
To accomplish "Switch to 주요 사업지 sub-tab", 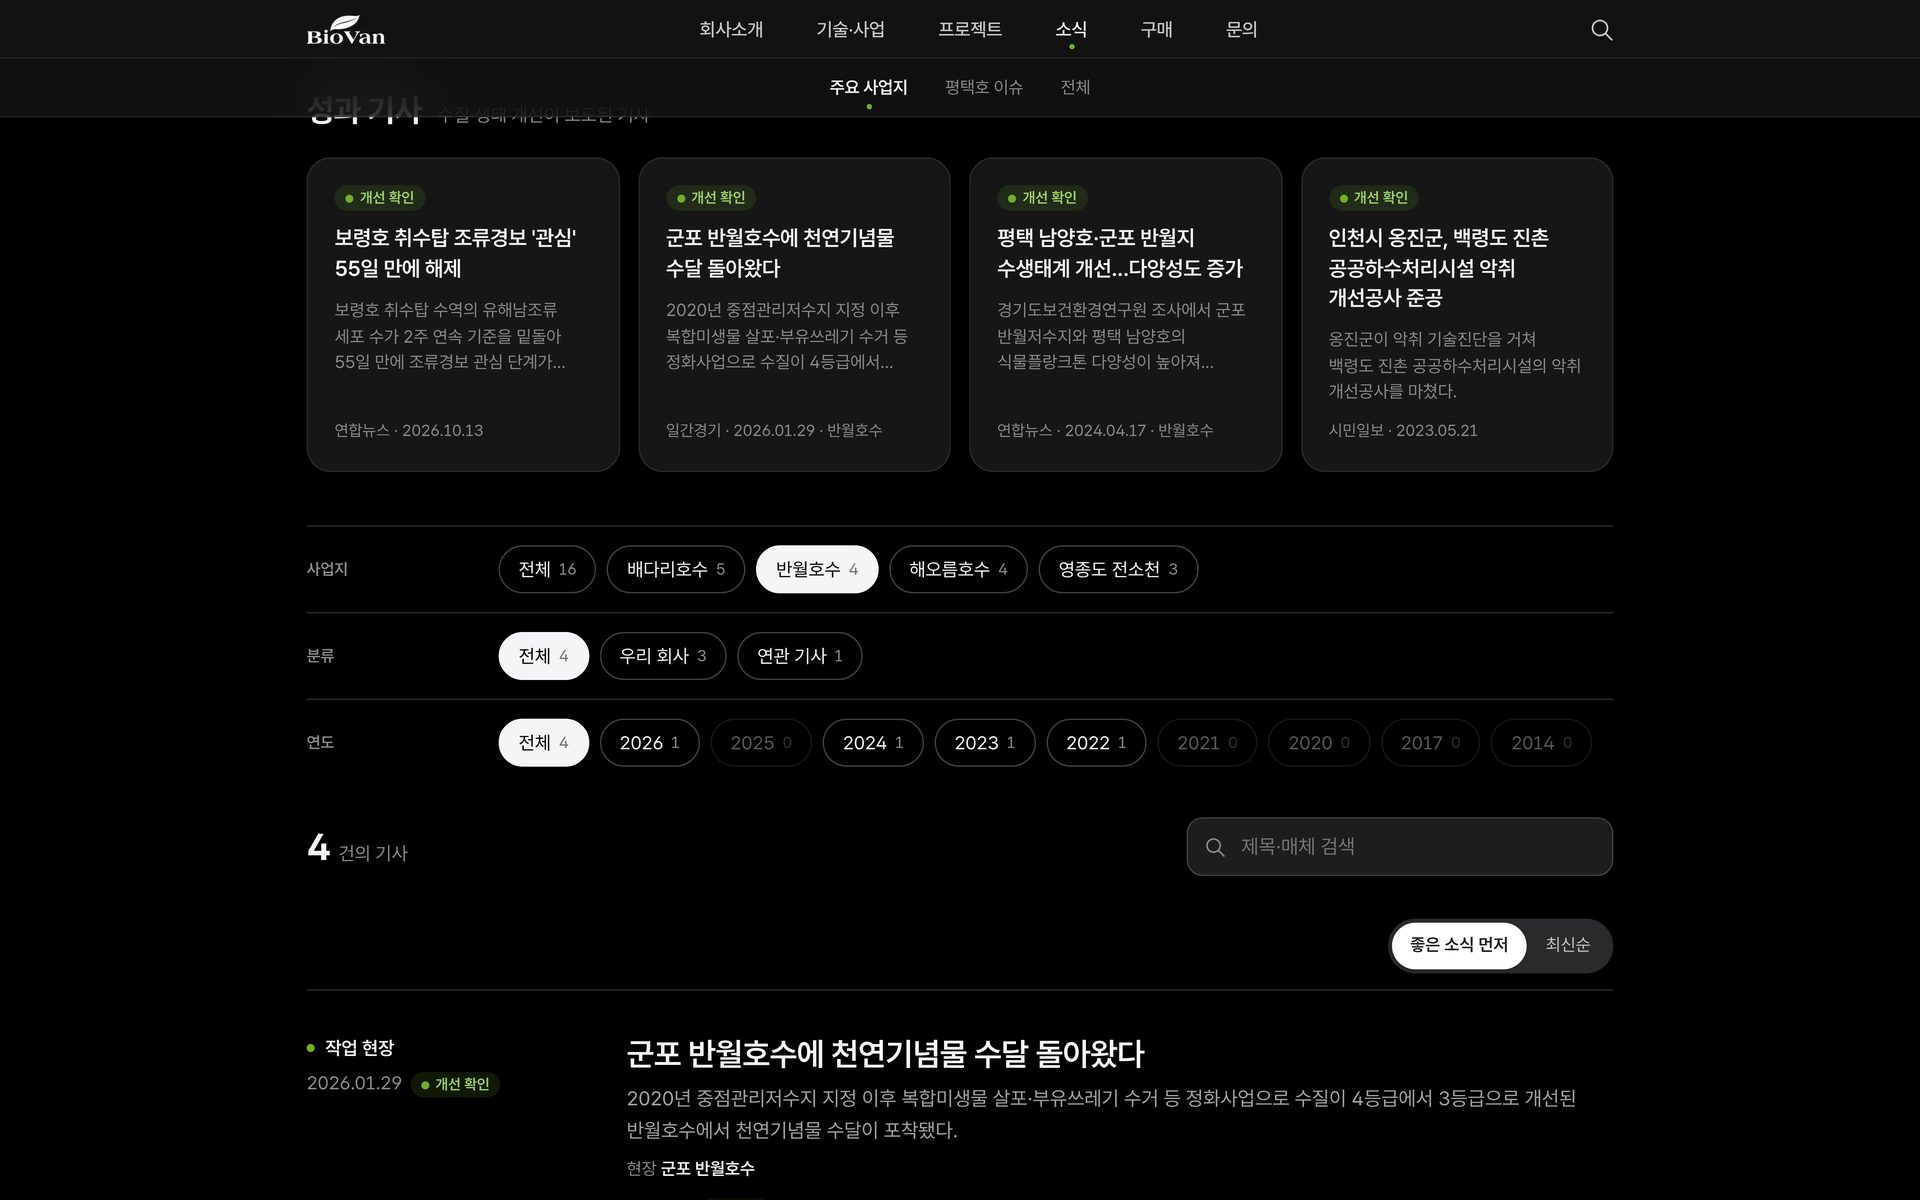I will 868,87.
